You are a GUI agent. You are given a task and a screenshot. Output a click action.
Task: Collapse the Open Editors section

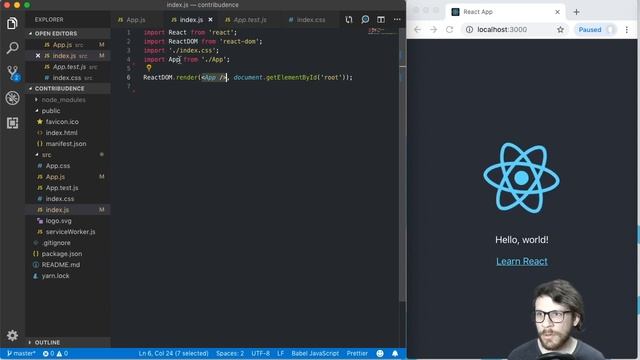(67, 33)
